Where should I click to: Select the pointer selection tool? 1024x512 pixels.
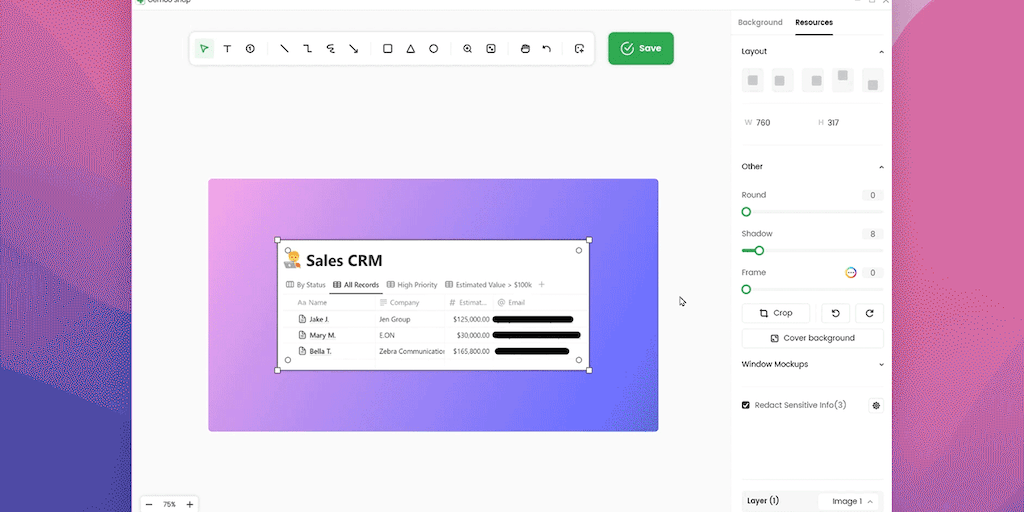[204, 48]
